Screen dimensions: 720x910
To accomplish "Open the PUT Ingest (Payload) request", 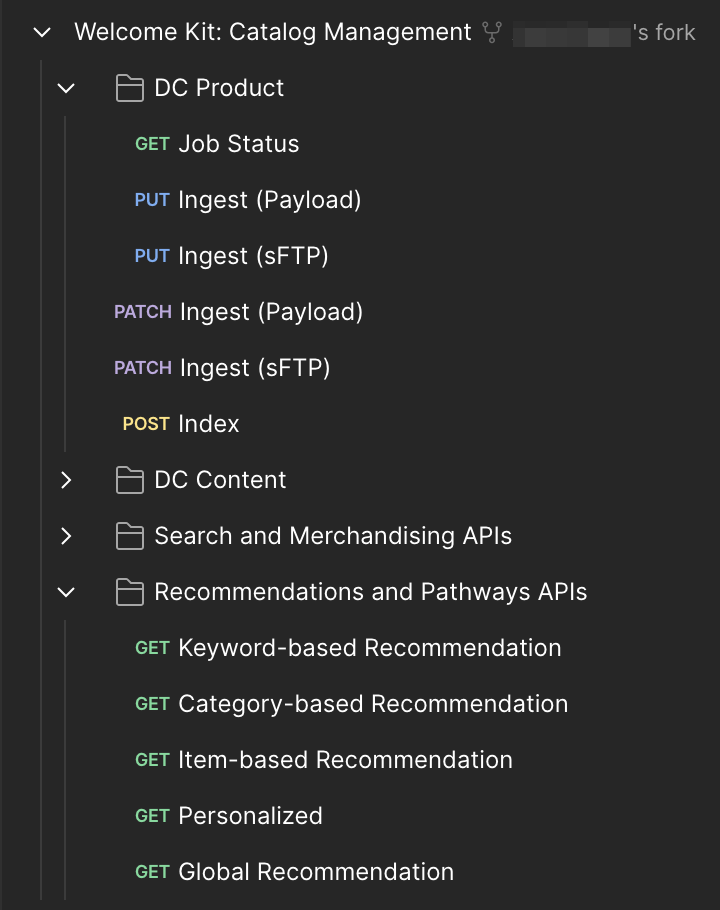I will 269,200.
